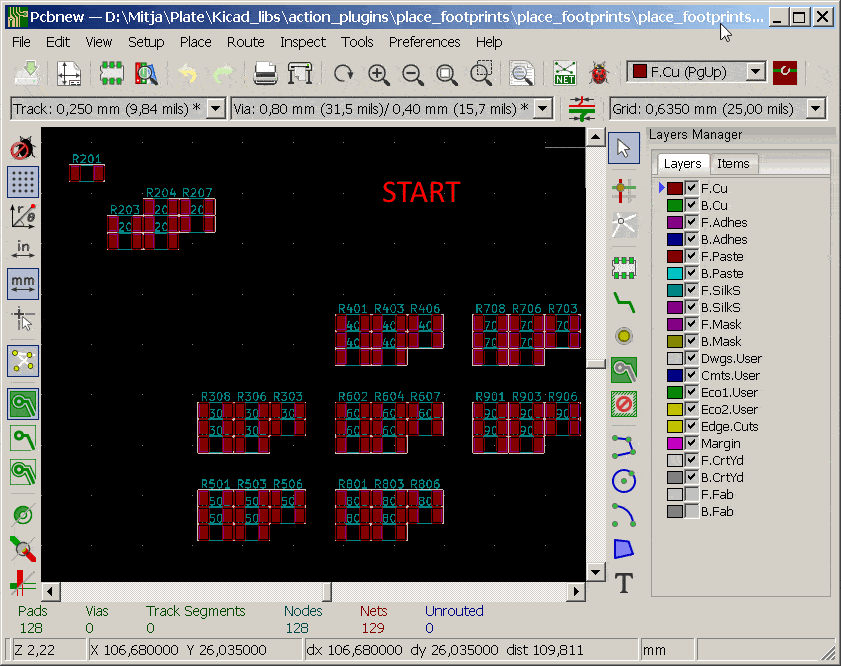Click the Zoom out icon
The width and height of the screenshot is (841, 666).
point(412,72)
